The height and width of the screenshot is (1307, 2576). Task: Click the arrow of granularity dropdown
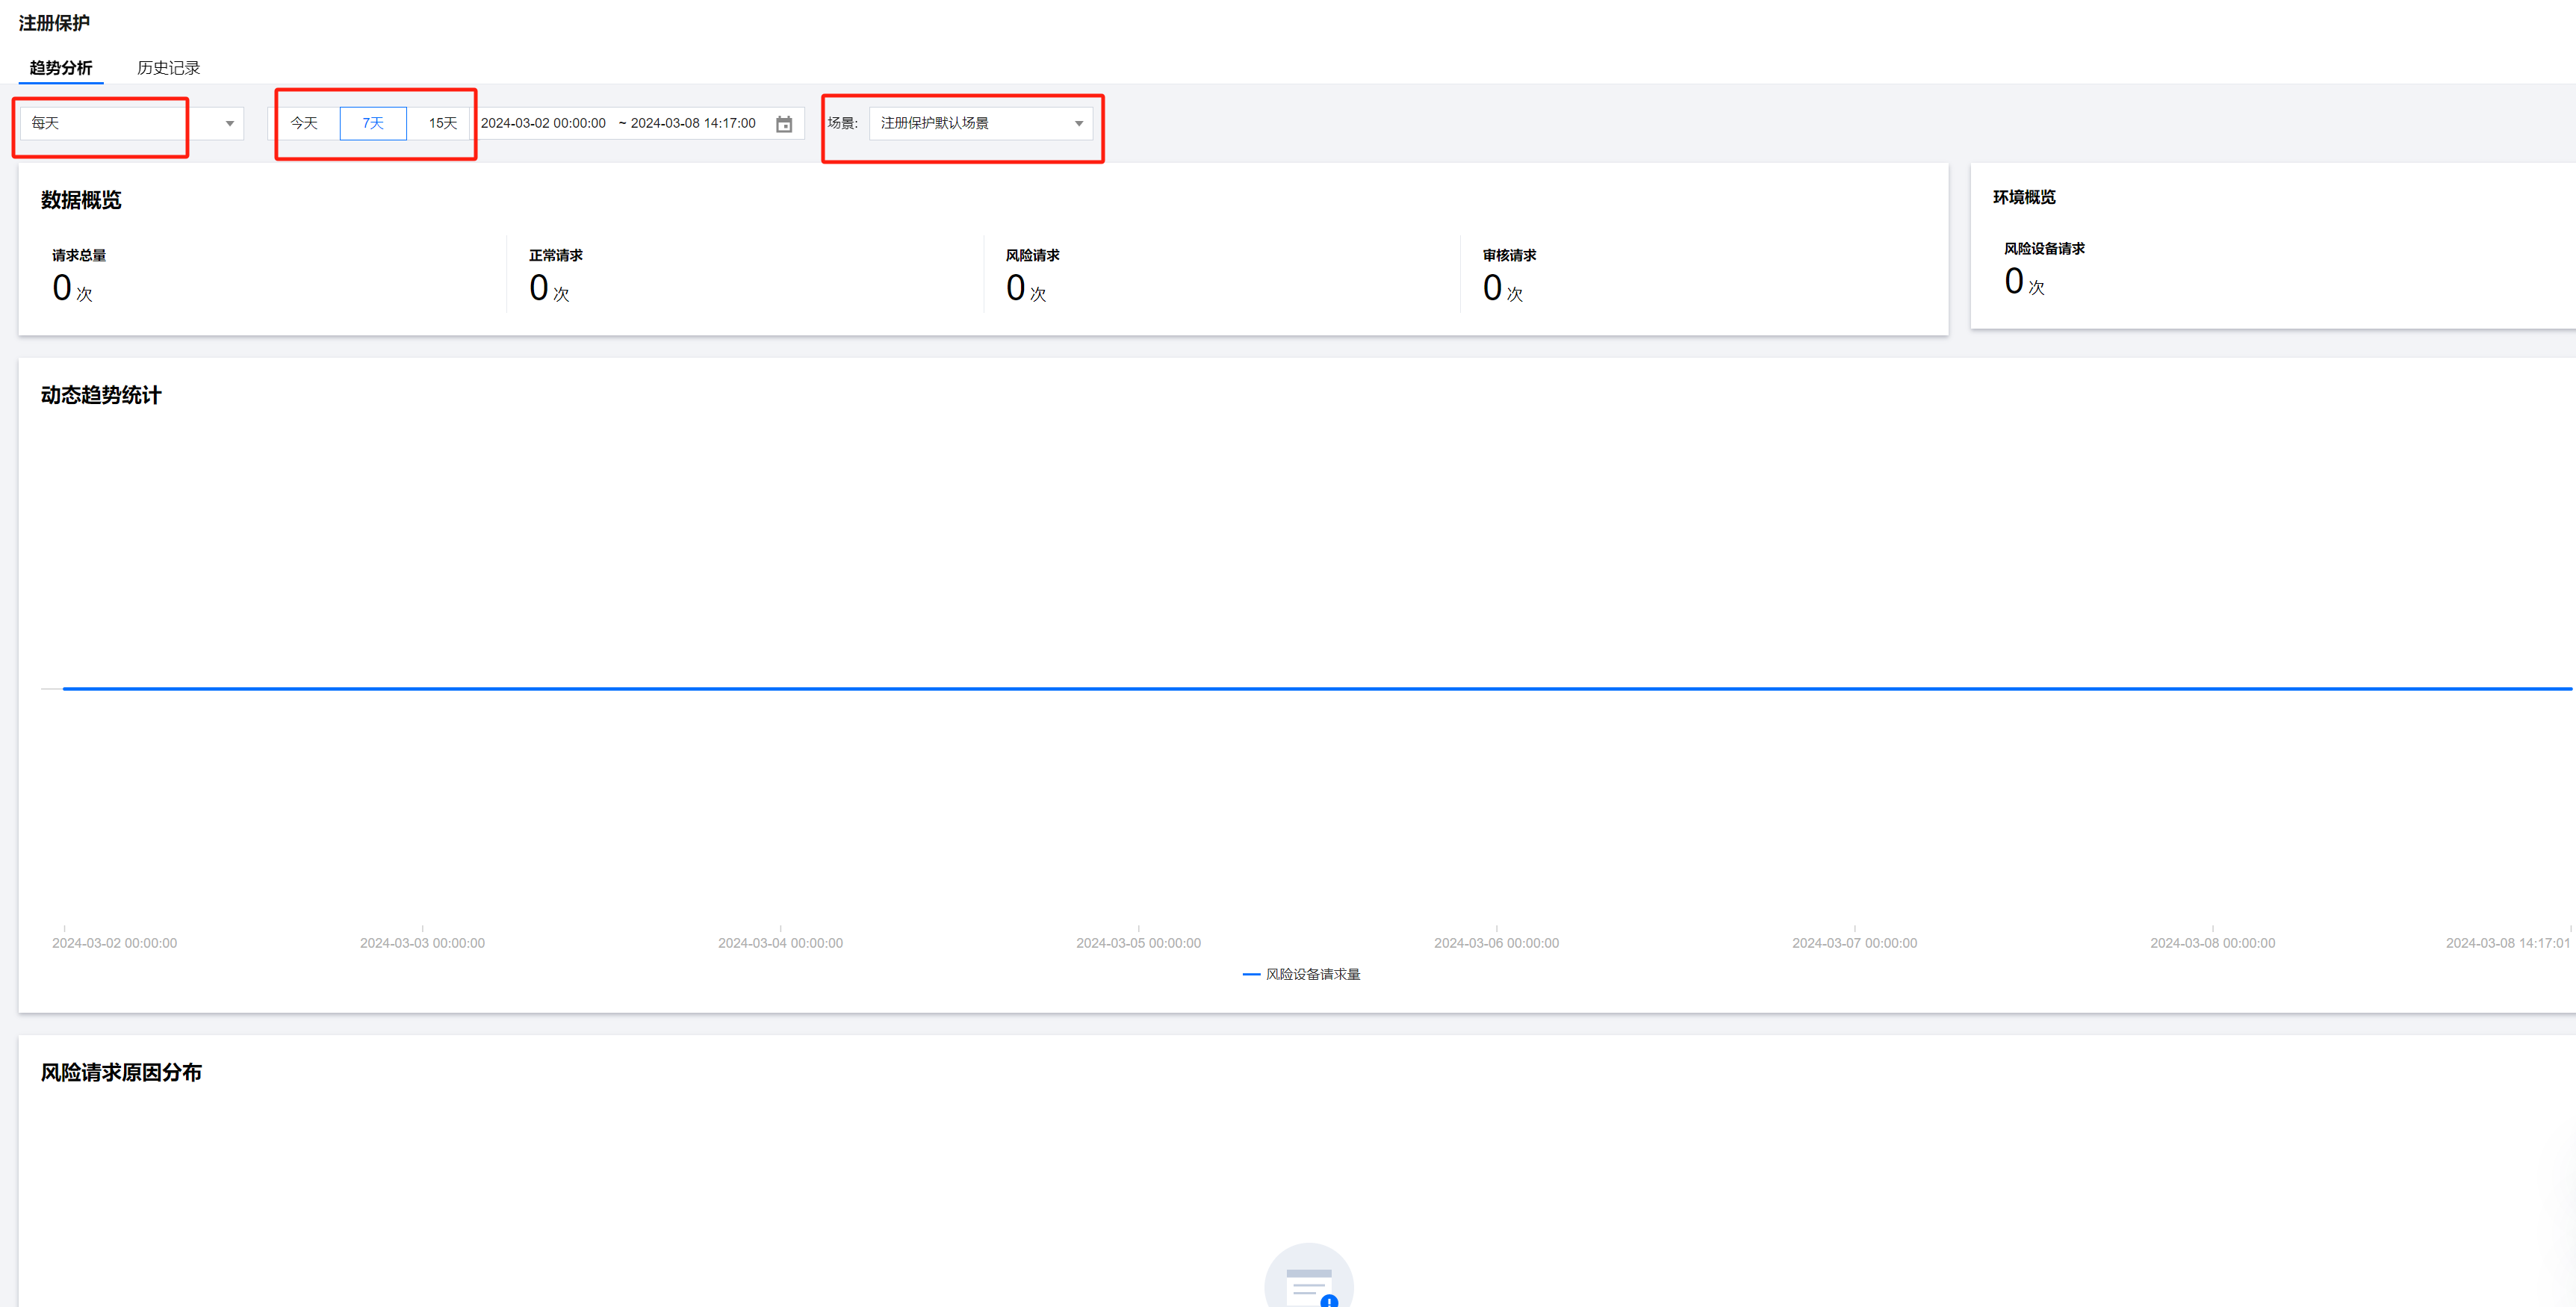point(229,124)
